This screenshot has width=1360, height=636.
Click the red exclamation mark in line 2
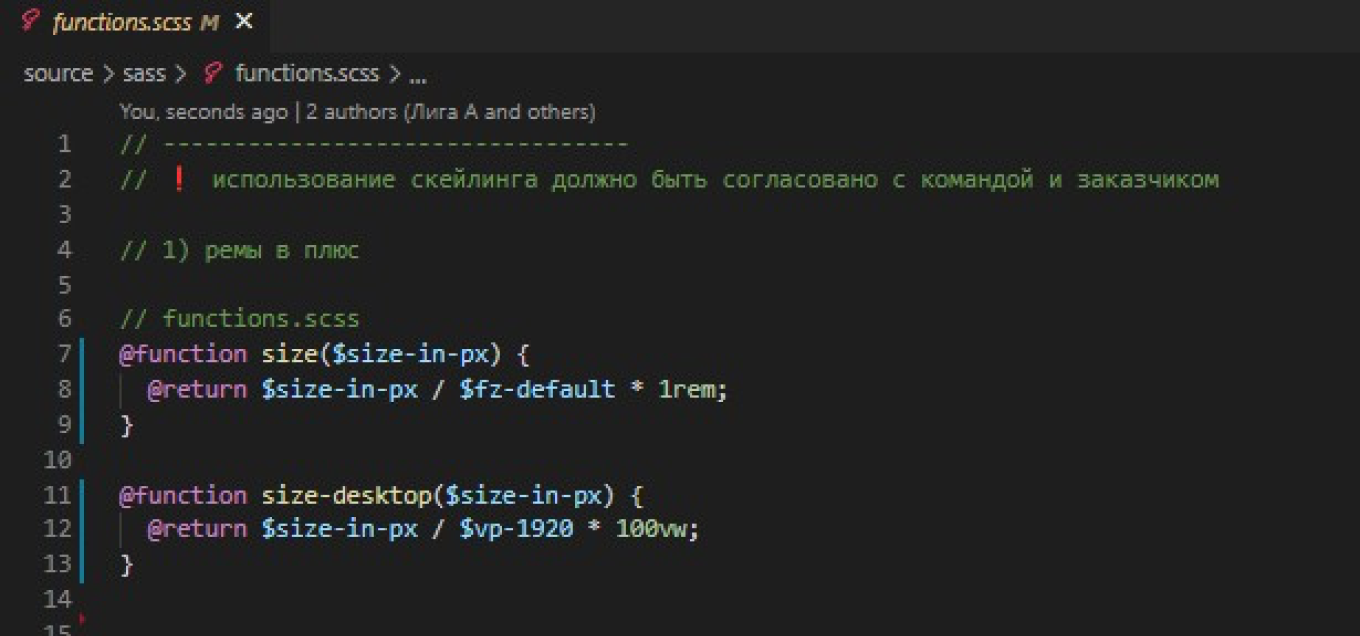(x=179, y=180)
